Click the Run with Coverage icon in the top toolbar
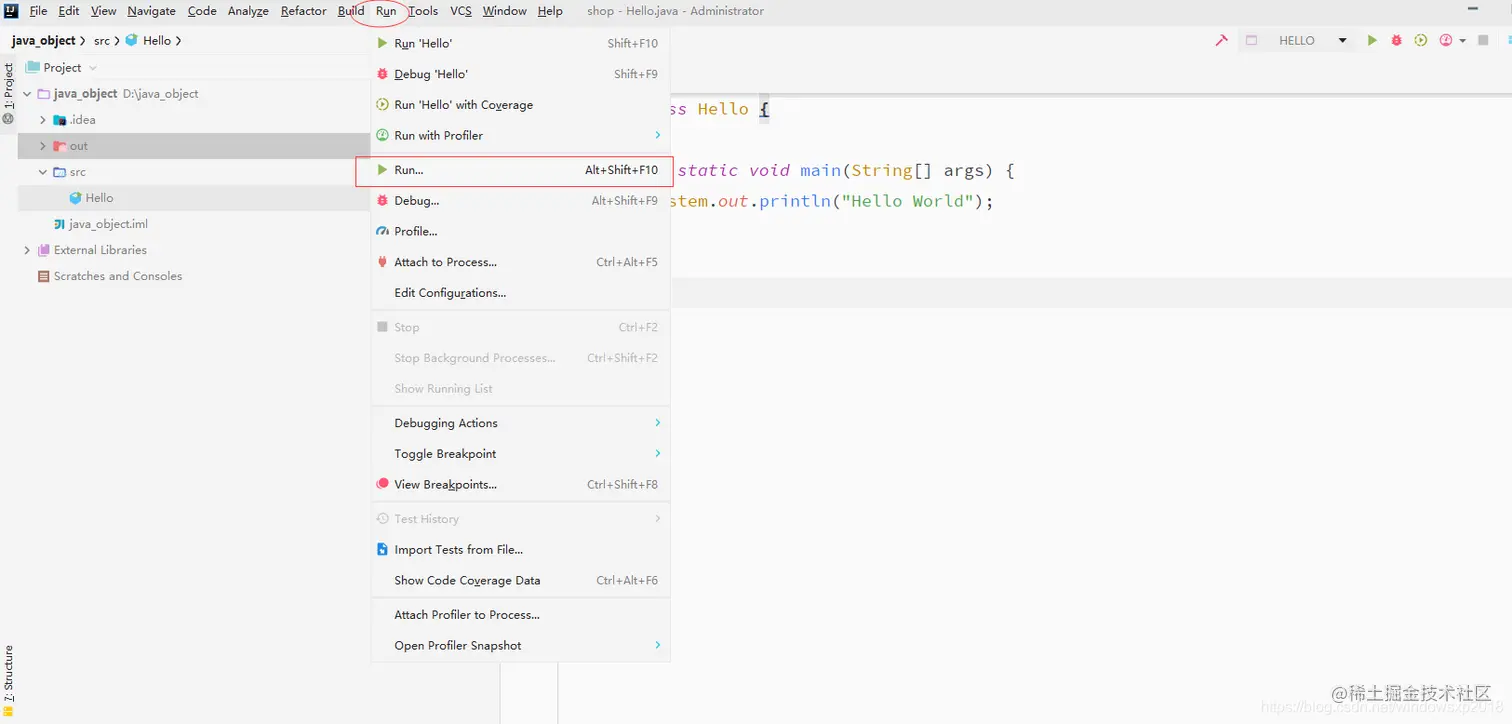 (x=1420, y=41)
